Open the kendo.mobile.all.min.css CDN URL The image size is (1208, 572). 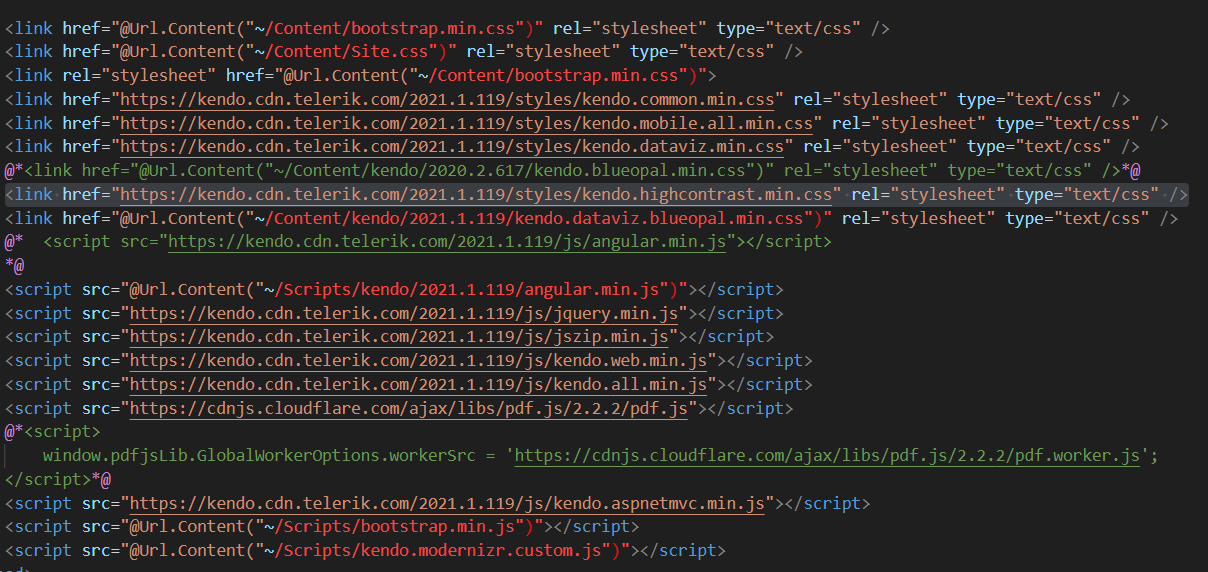point(467,123)
